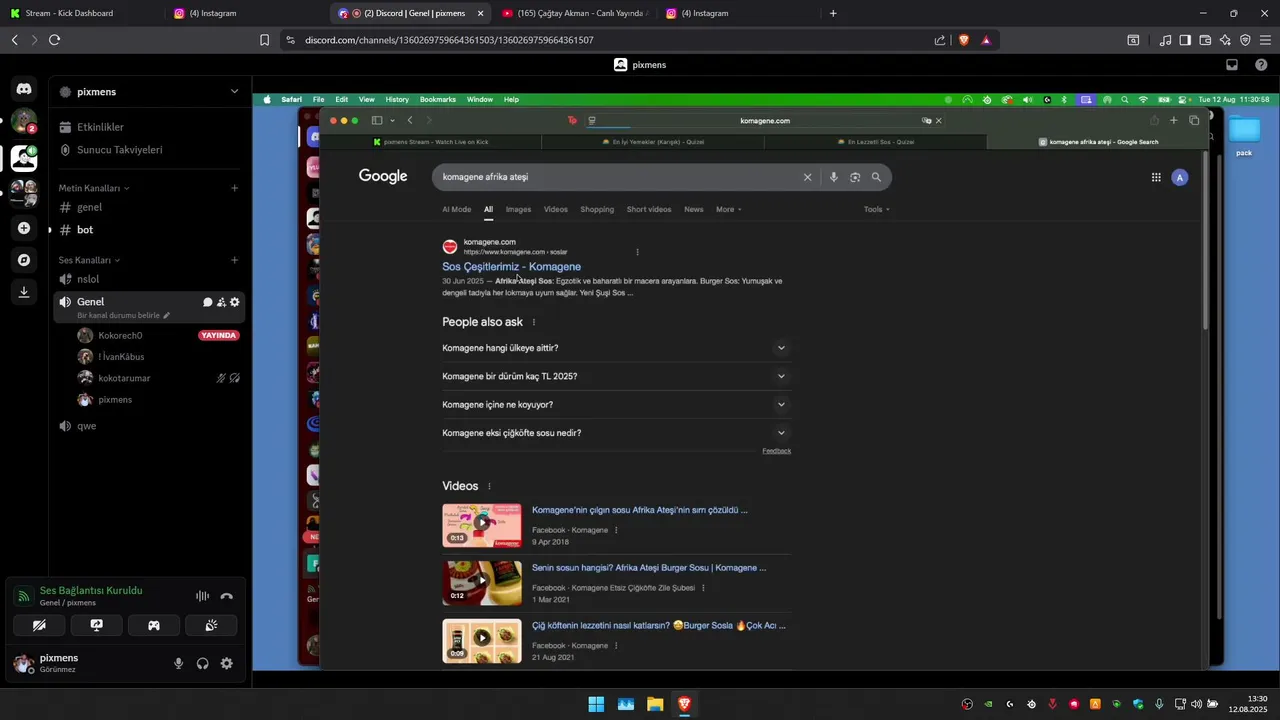Image resolution: width=1280 pixels, height=720 pixels.
Task: Toggle noise suppression waveform icon
Action: [202, 596]
